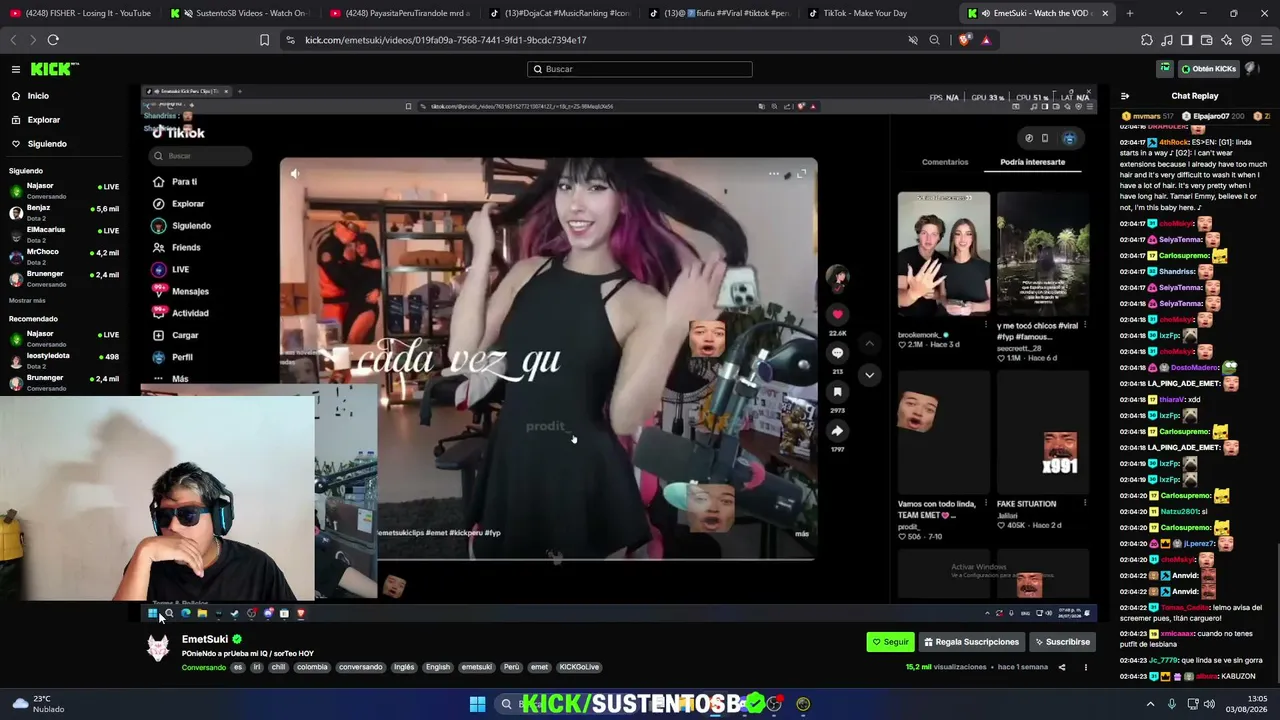Open the extensions puzzle icon
Screen dimensions: 1280x720
pyautogui.click(x=1146, y=40)
